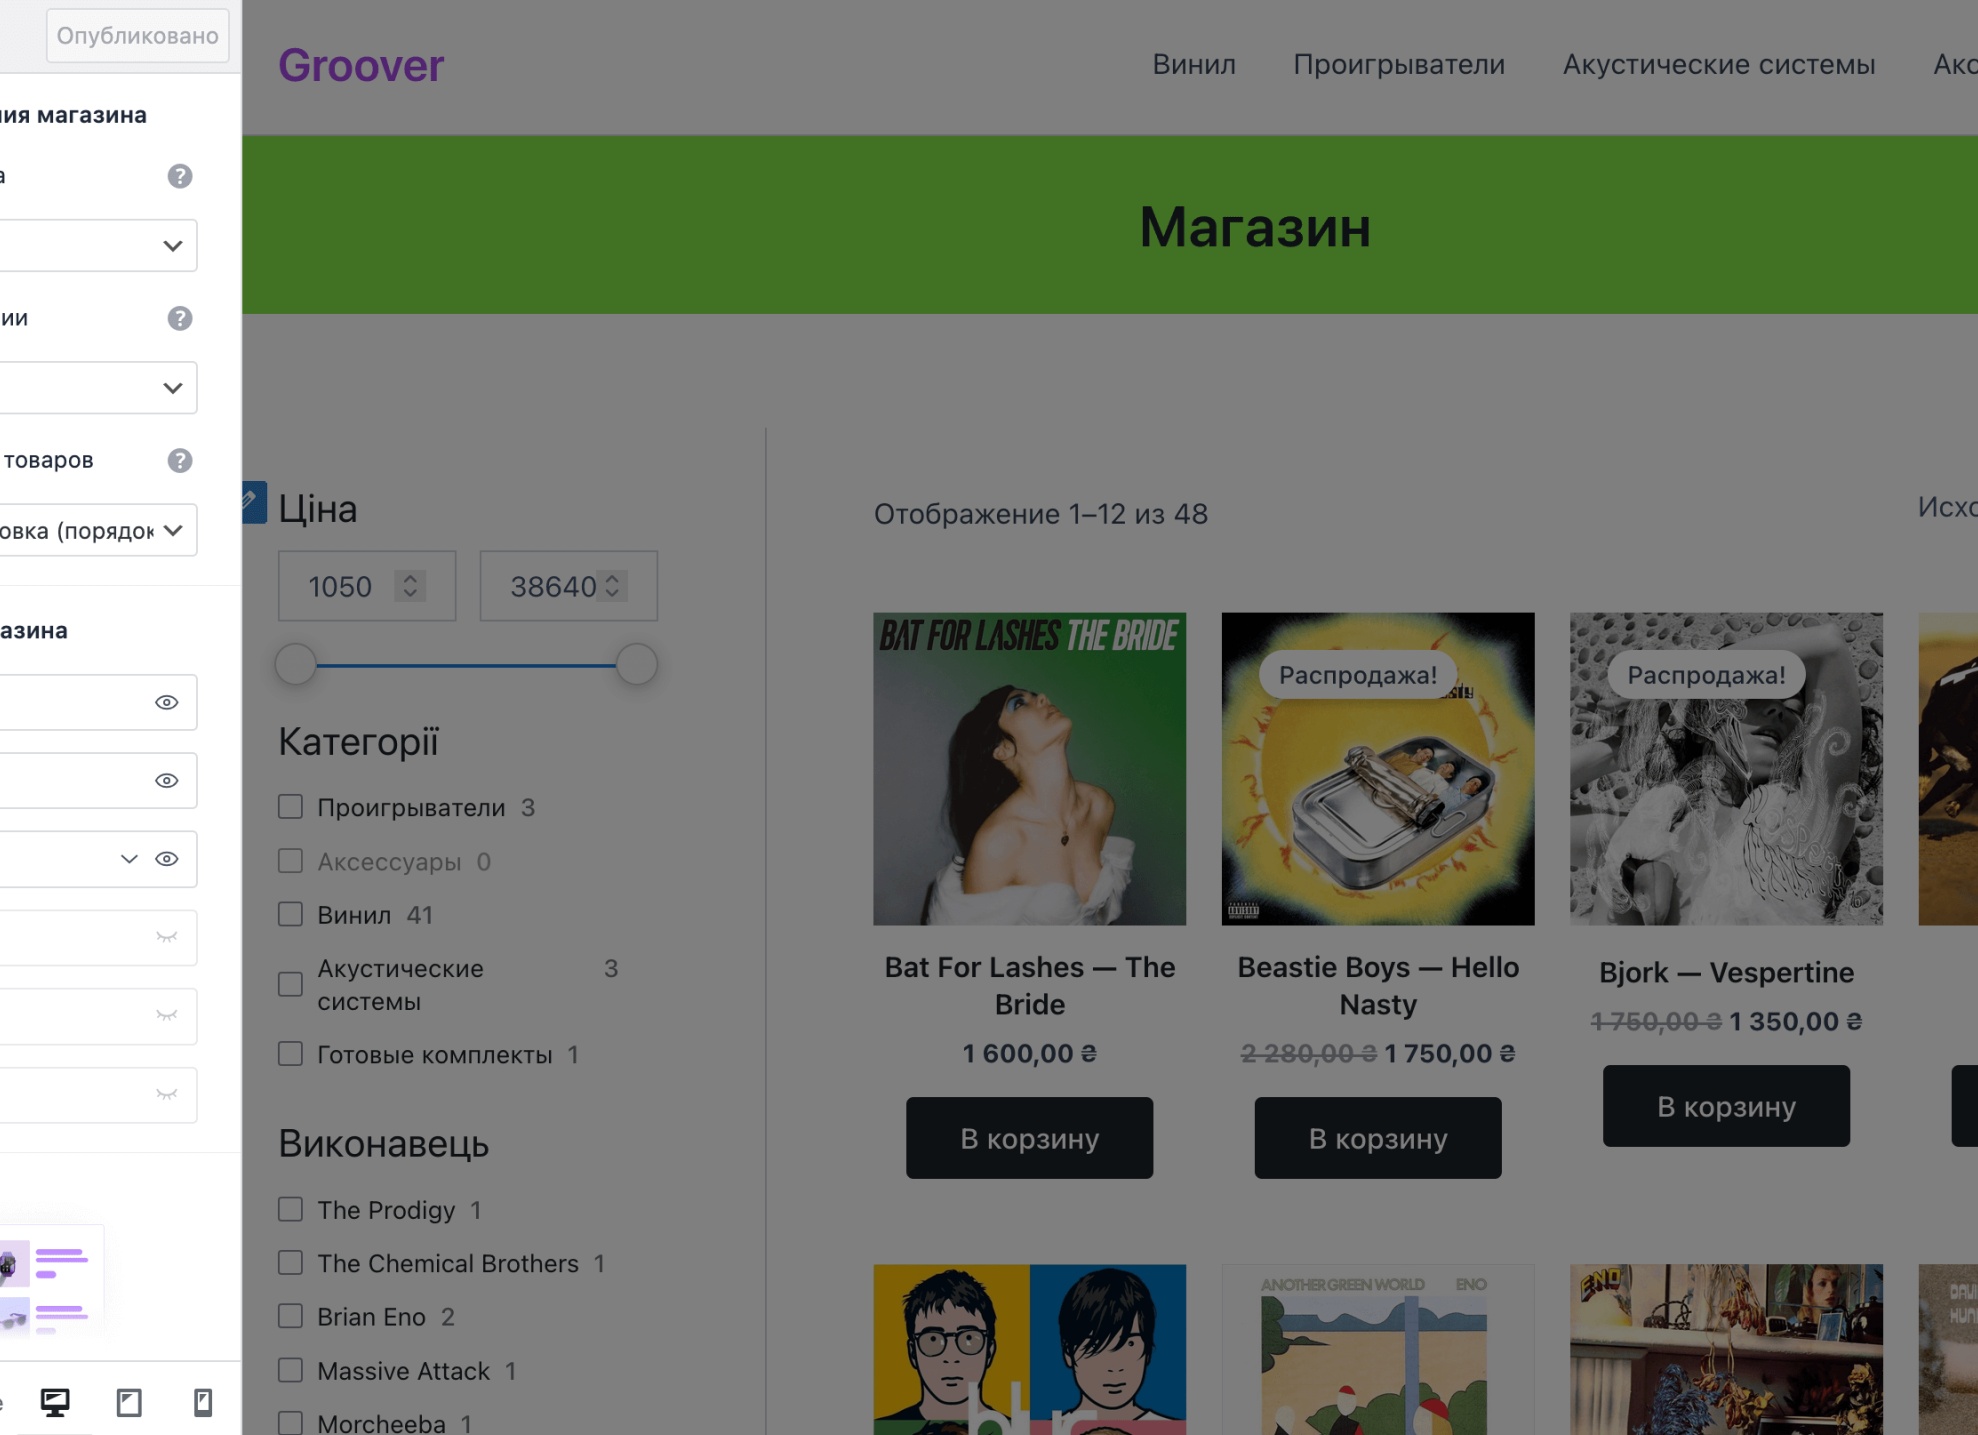
Task: Check the Винил category filter
Action: click(290, 914)
